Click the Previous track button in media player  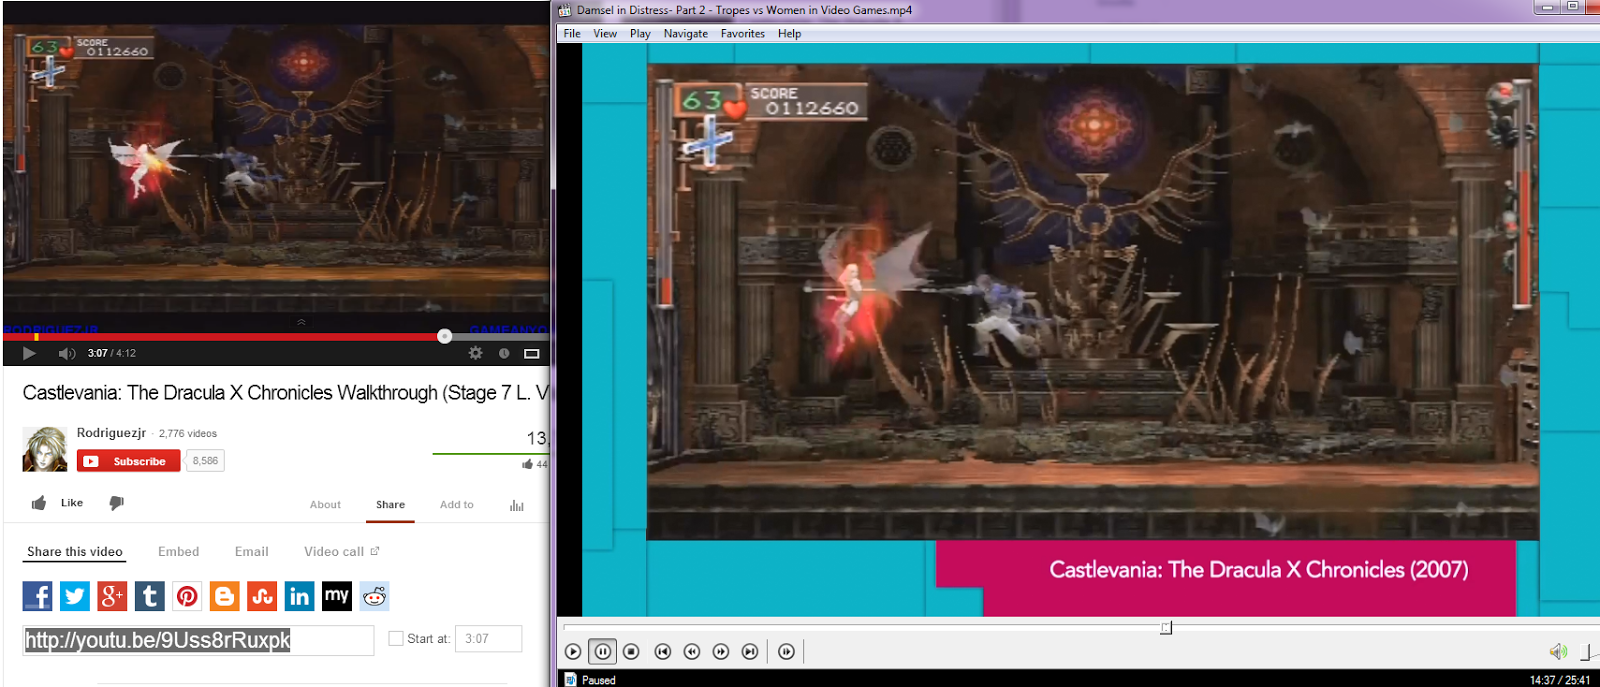pos(662,652)
